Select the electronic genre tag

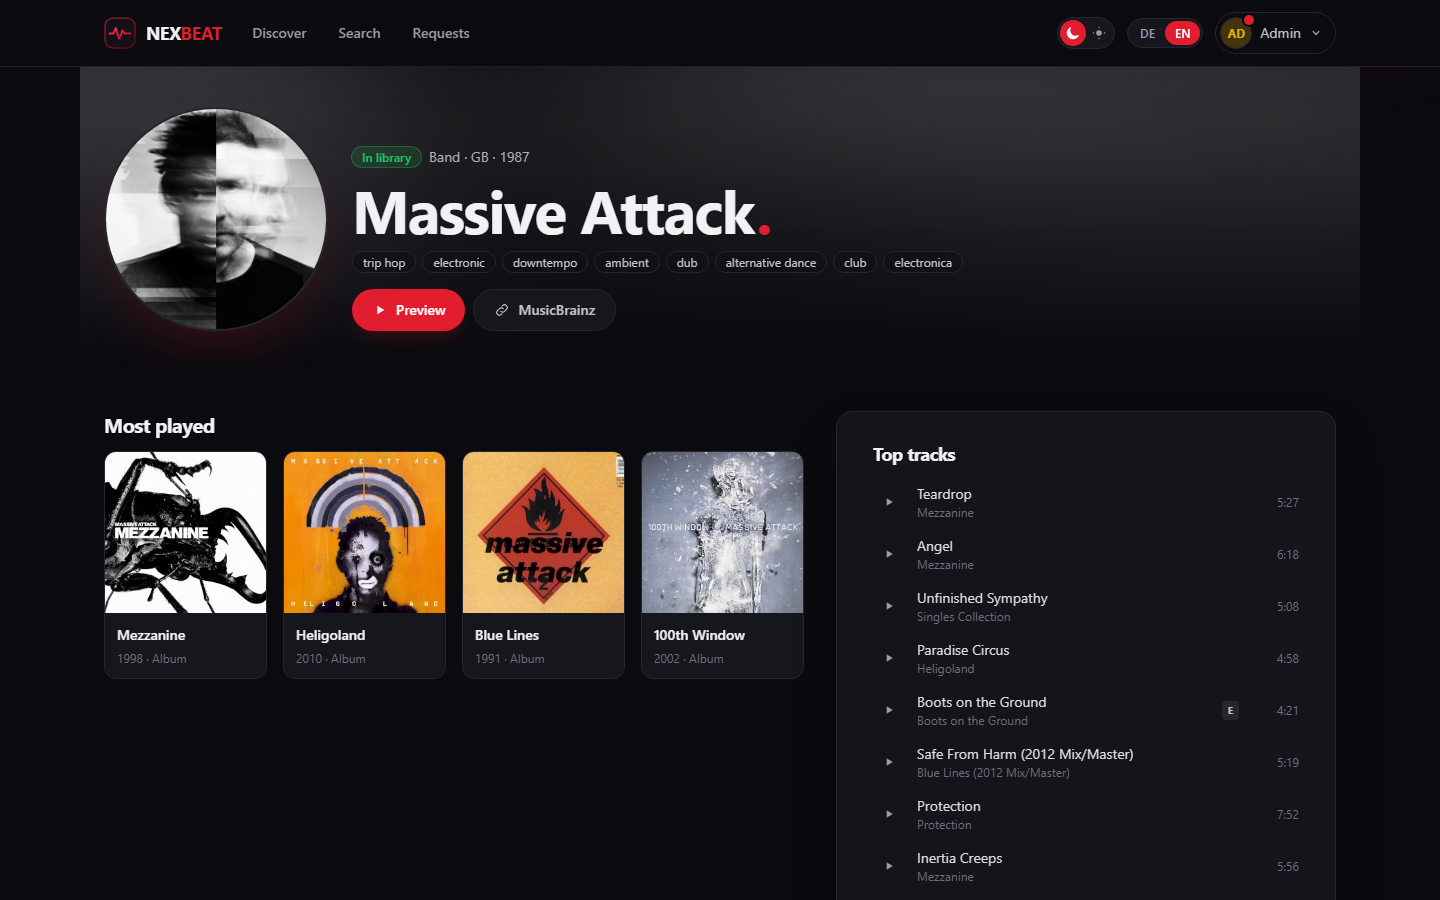pyautogui.click(x=459, y=262)
